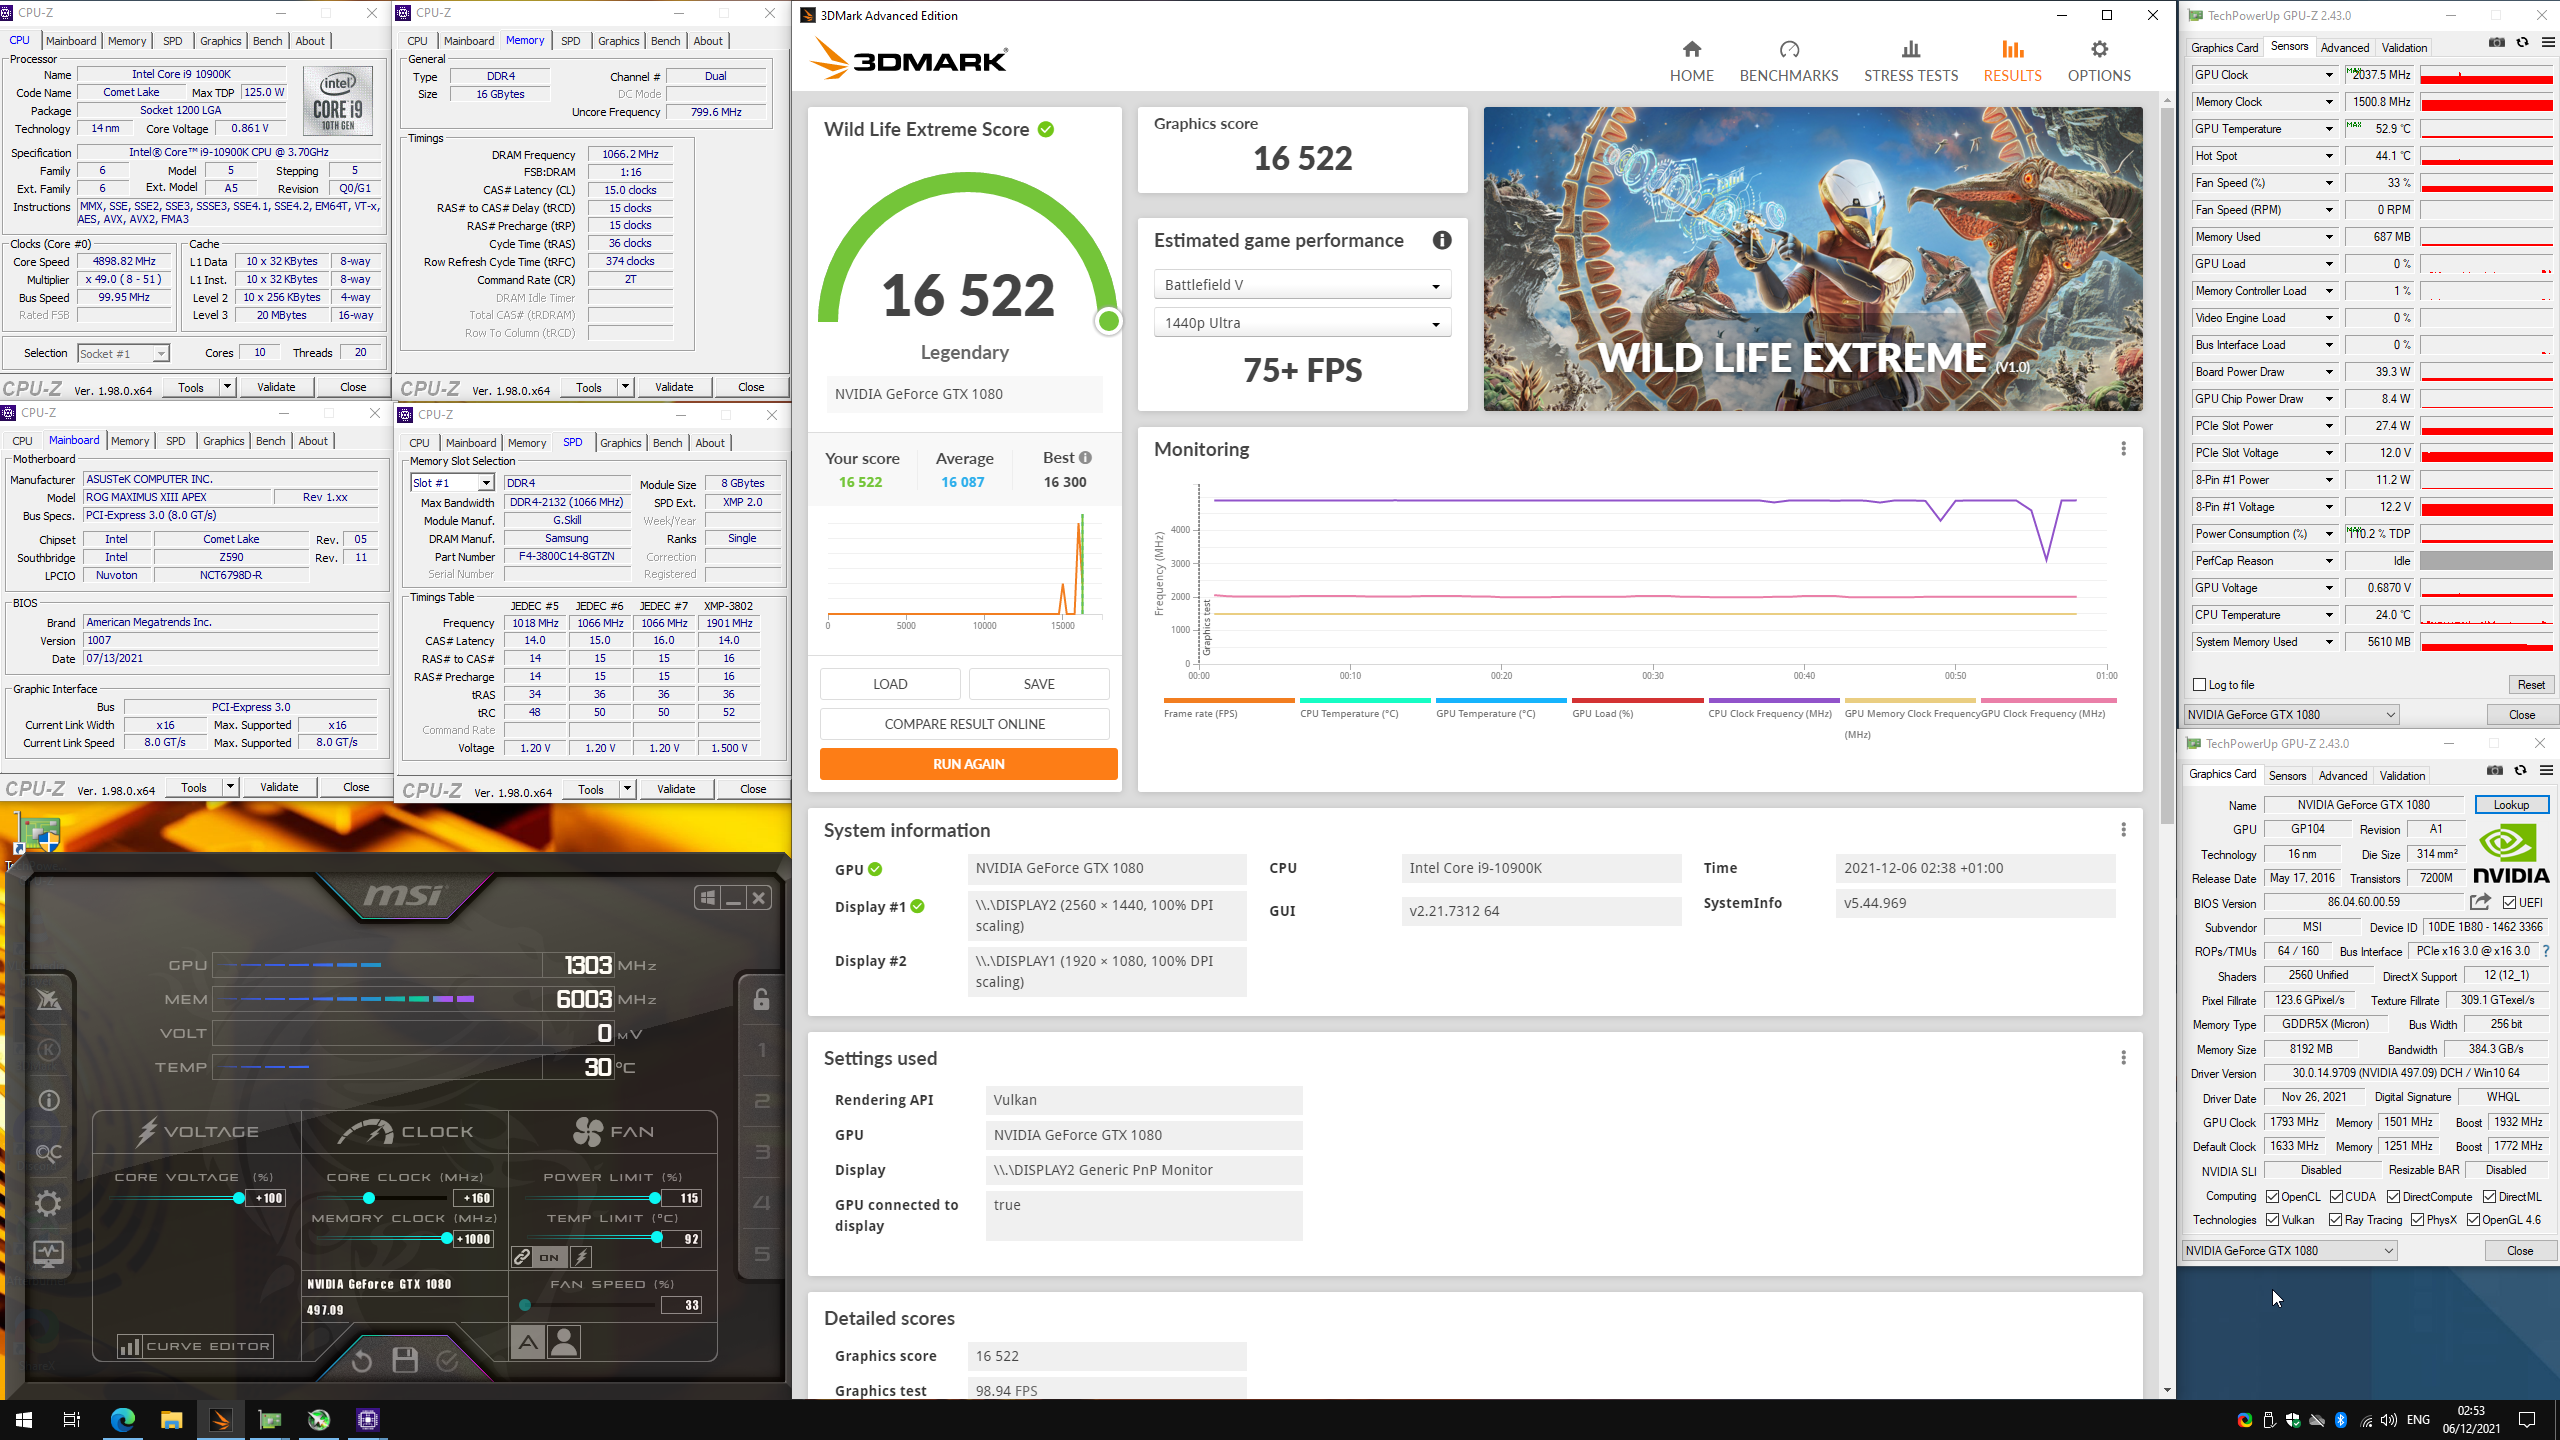This screenshot has height=1440, width=2560.
Task: Expand the System Memory Used sensor dropdown
Action: click(x=2329, y=642)
